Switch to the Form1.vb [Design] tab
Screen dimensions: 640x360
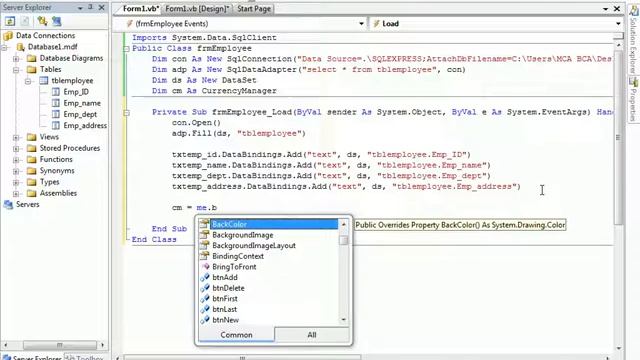(x=197, y=9)
